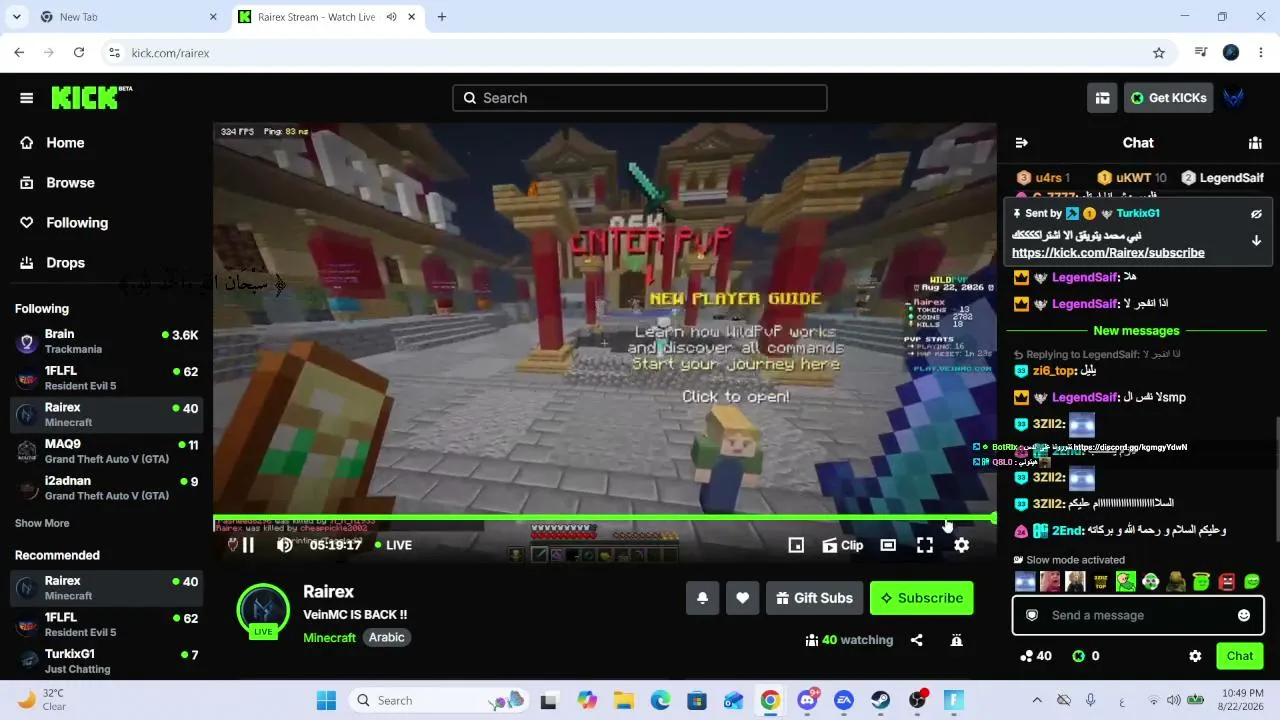
Task: Enter fullscreen video mode
Action: point(925,545)
